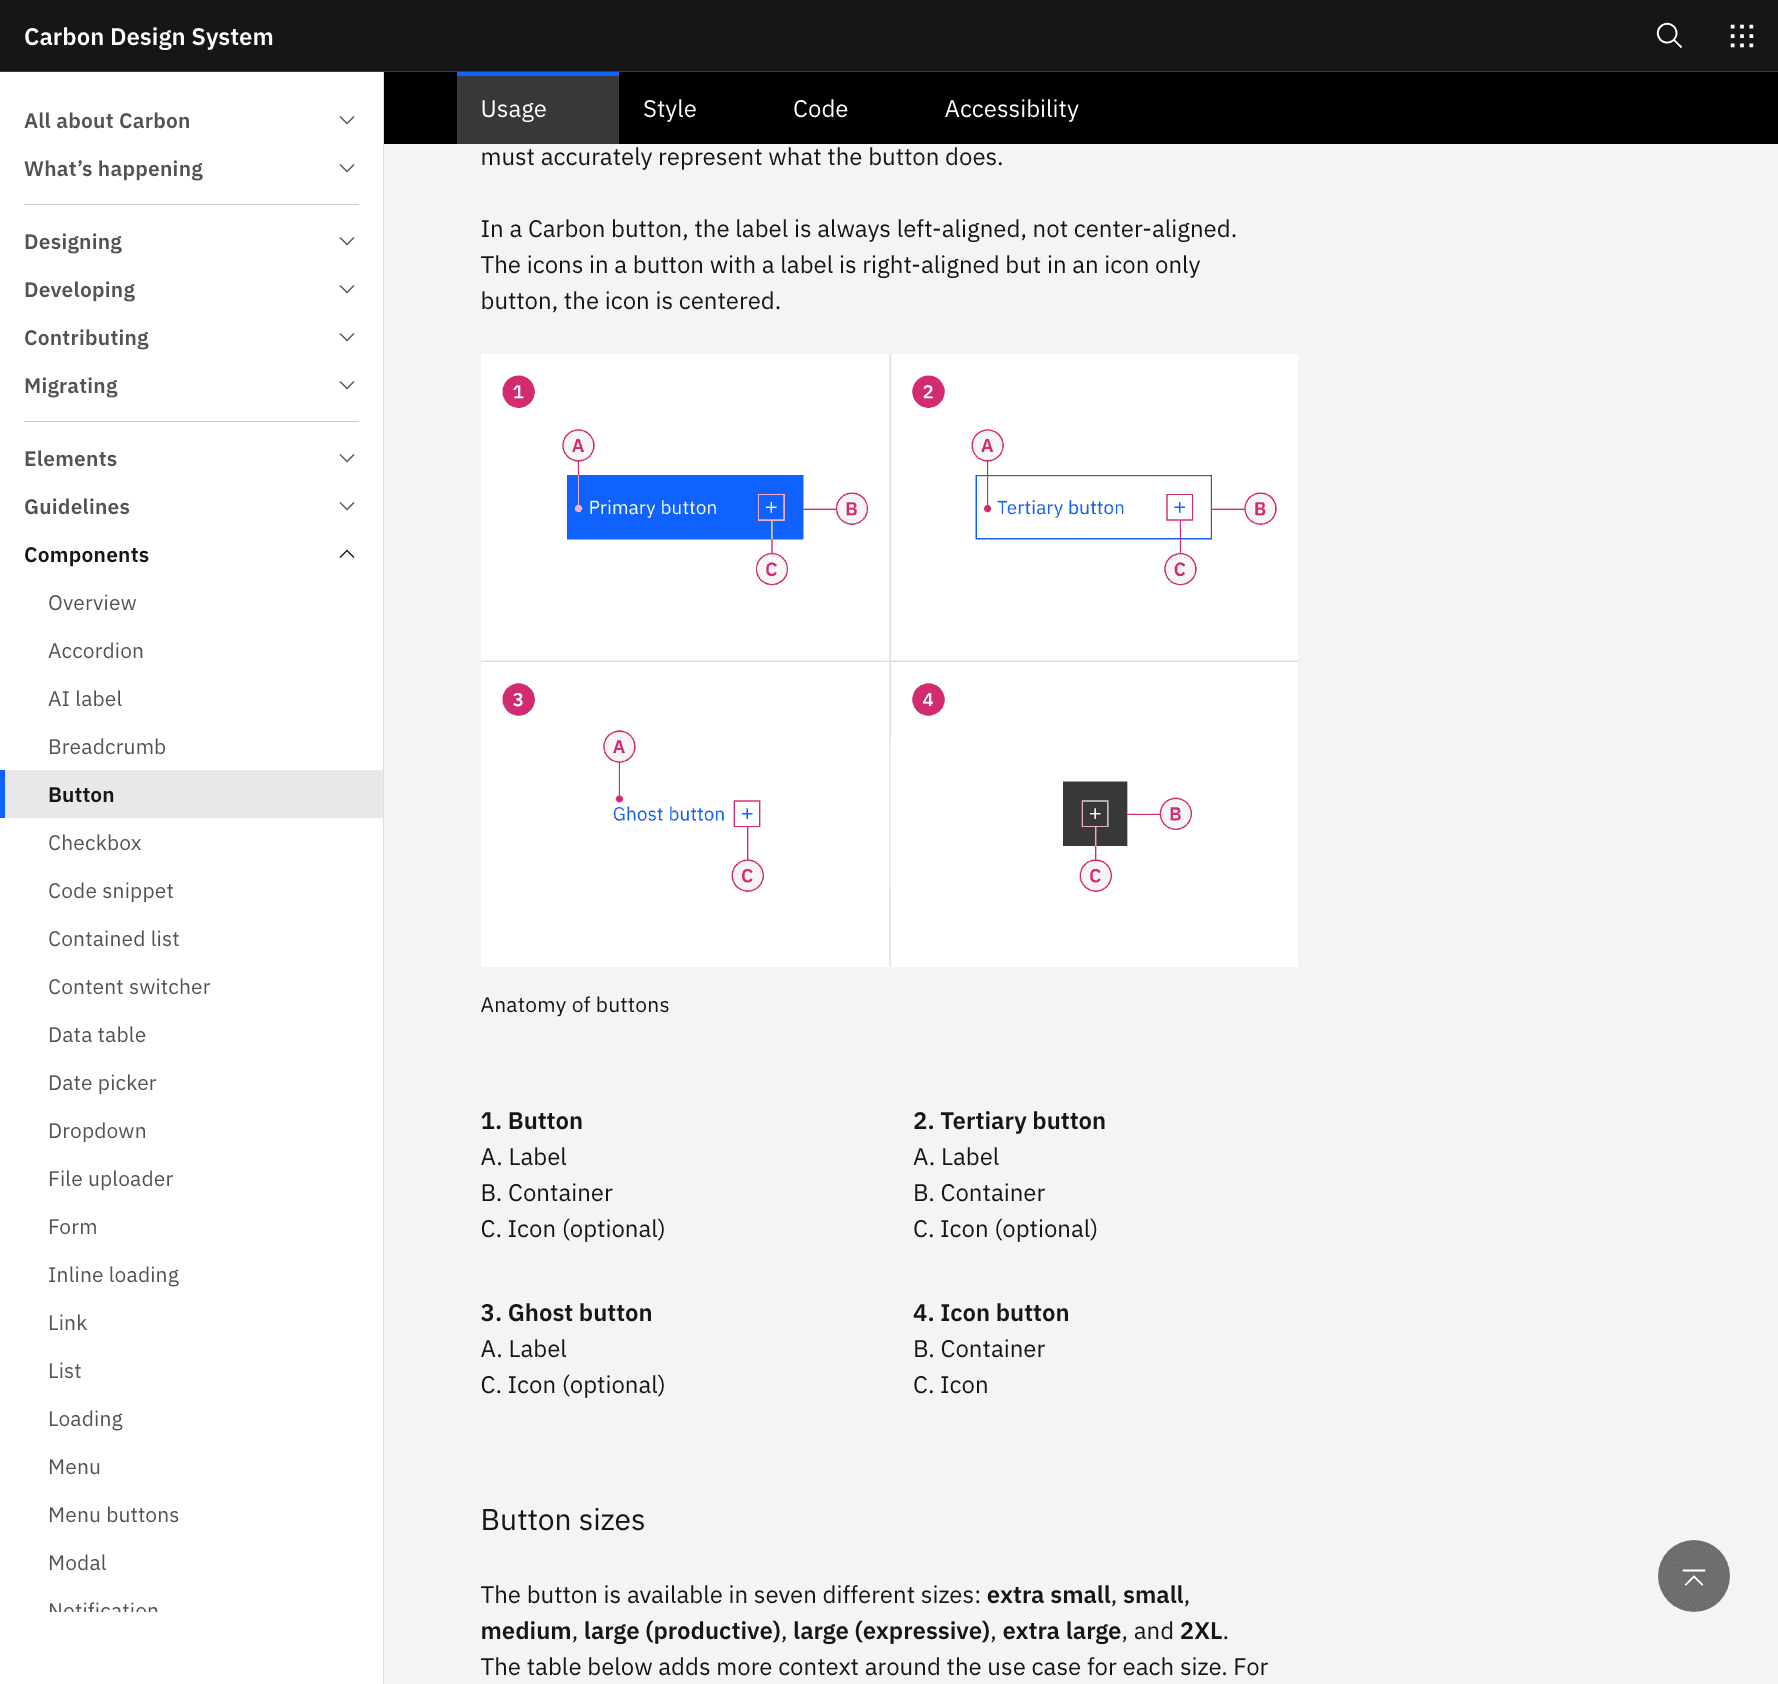Image resolution: width=1778 pixels, height=1684 pixels.
Task: Click the app switcher grid icon
Action: coord(1741,36)
